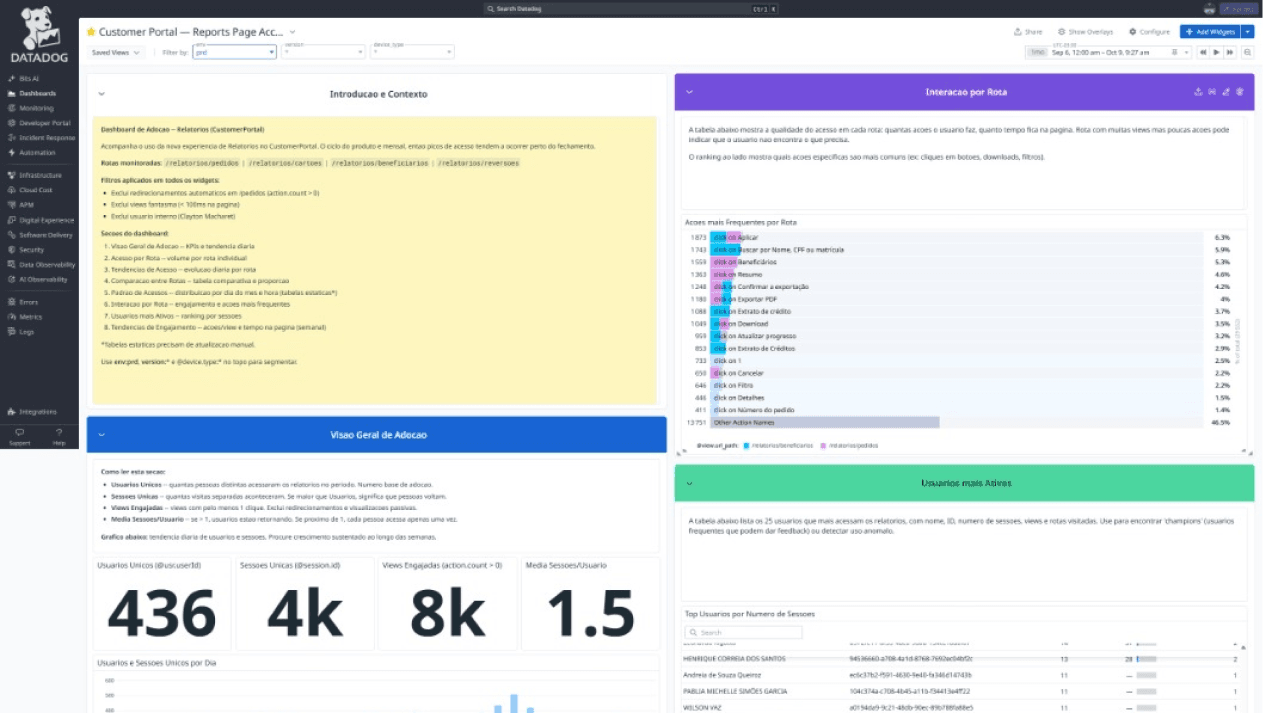Navigate to Infrastructure in the sidebar
The width and height of the screenshot is (1268, 713).
(34, 175)
